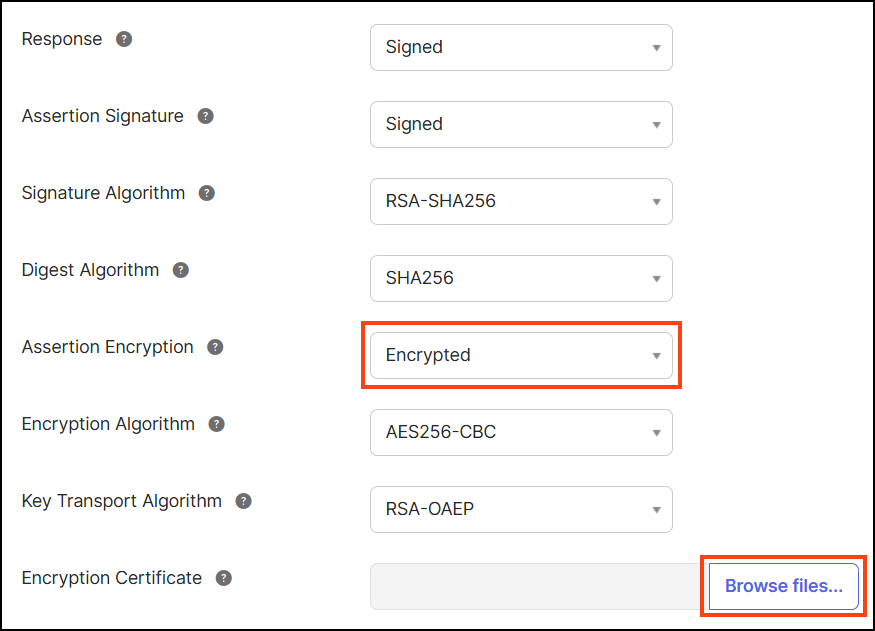Open the RSA-SHA256 Signature Algorithm dropdown

click(520, 201)
